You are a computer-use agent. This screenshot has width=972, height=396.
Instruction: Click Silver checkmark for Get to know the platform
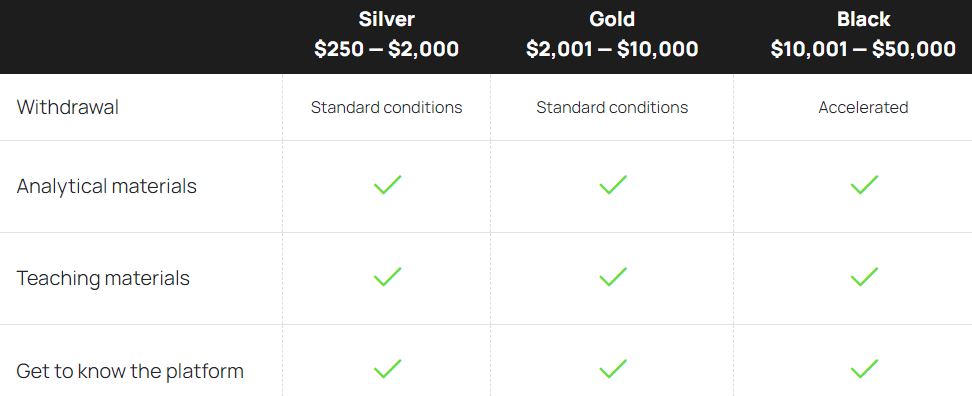[x=387, y=369]
